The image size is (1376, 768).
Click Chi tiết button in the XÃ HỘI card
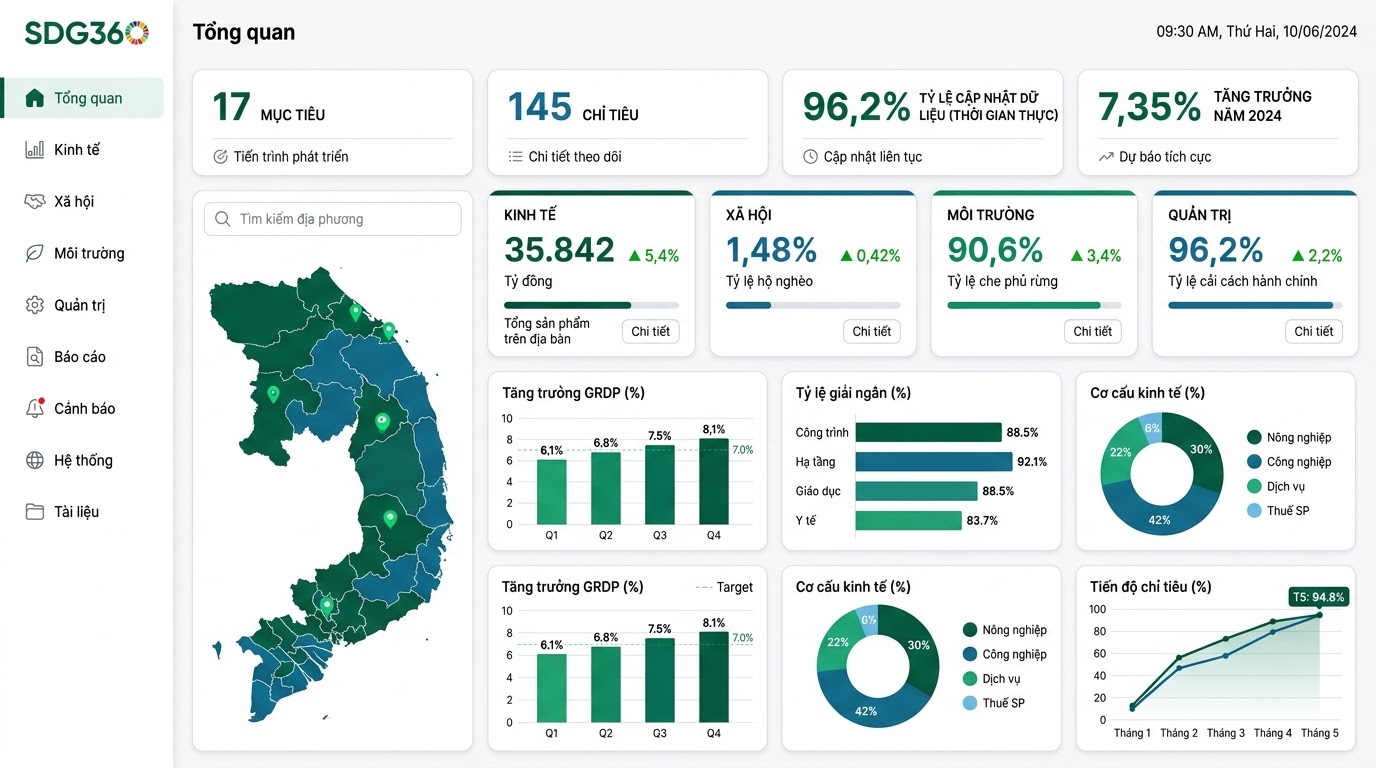pos(871,331)
